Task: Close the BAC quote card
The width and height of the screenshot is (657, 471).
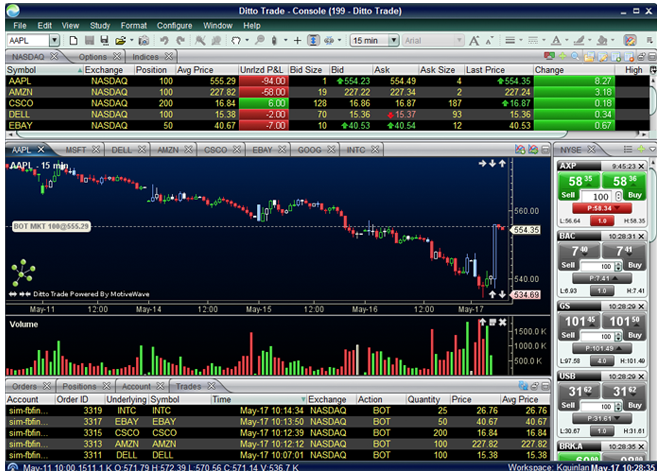Action: click(x=641, y=236)
